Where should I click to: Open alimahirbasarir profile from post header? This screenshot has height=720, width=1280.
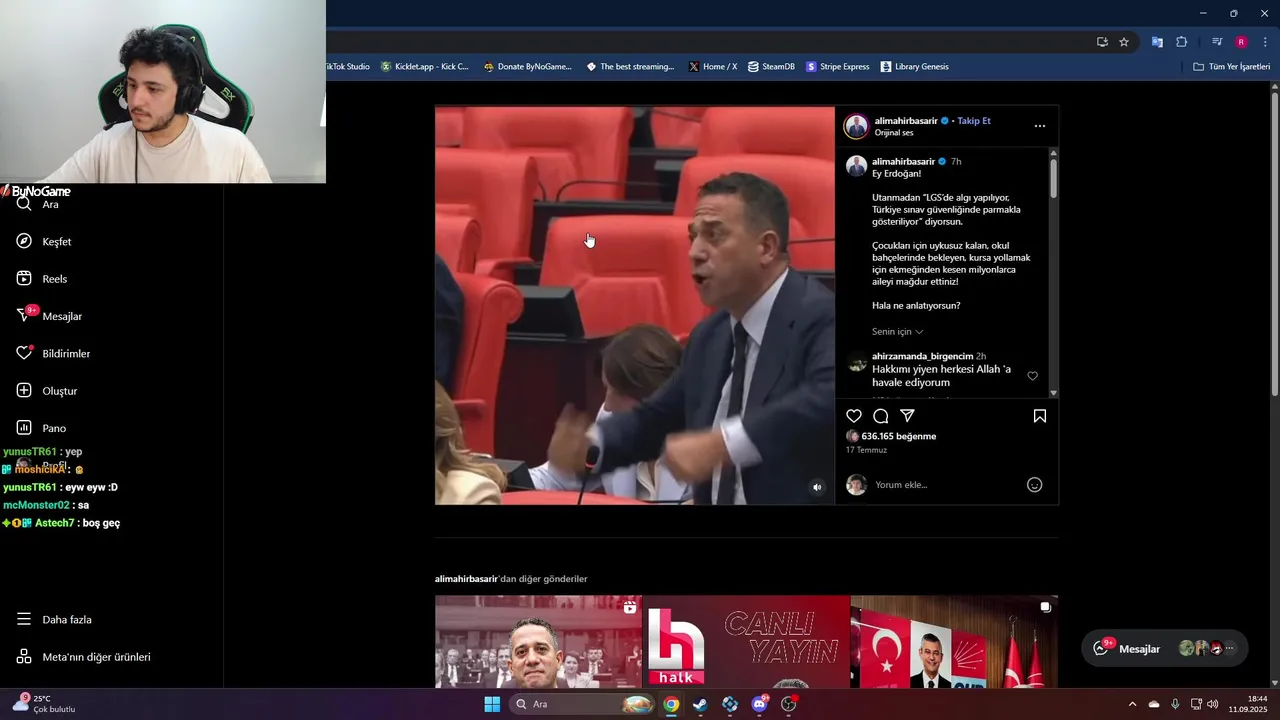906,121
